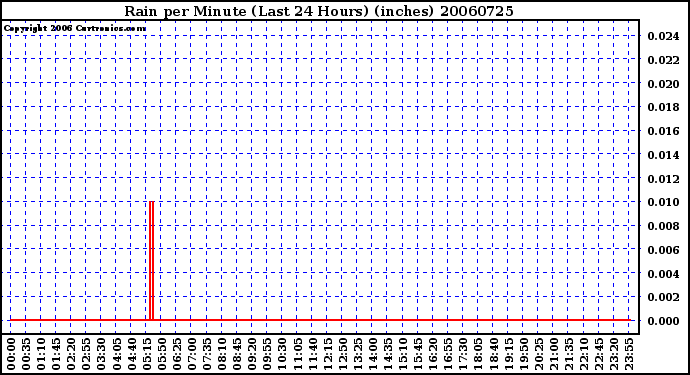Select the 07:00 time label

click(x=191, y=354)
